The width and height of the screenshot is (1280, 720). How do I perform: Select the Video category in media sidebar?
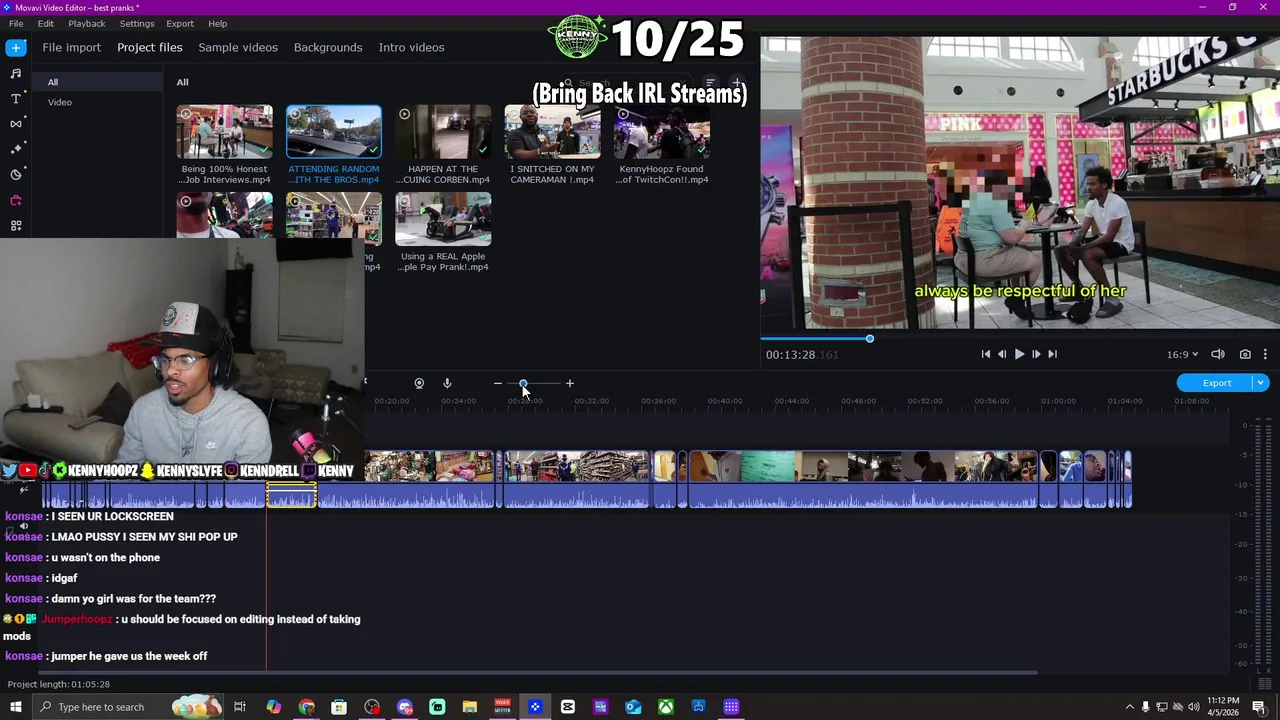60,102
